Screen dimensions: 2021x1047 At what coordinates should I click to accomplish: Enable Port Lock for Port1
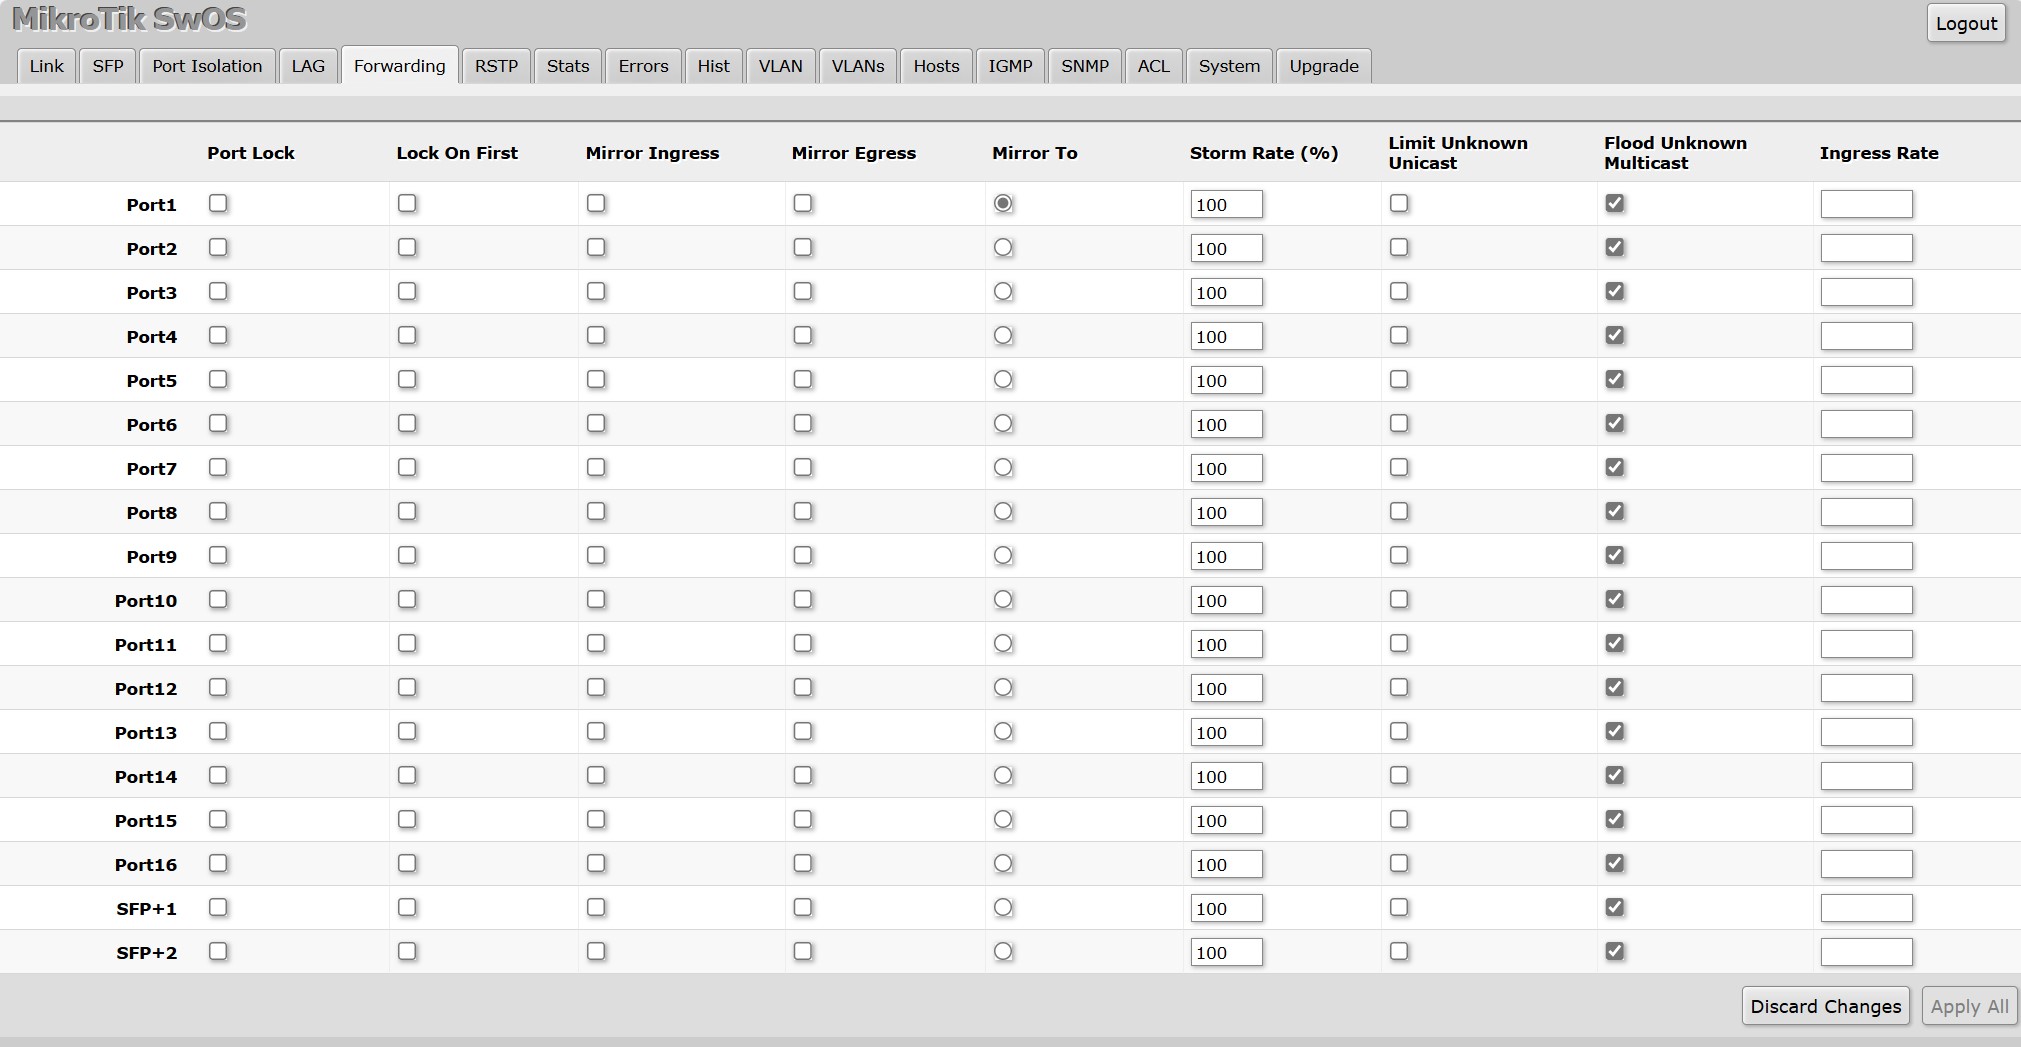point(218,204)
